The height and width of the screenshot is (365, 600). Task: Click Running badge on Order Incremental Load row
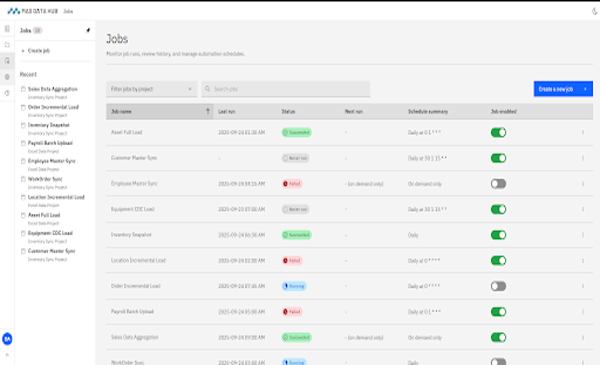pos(294,286)
